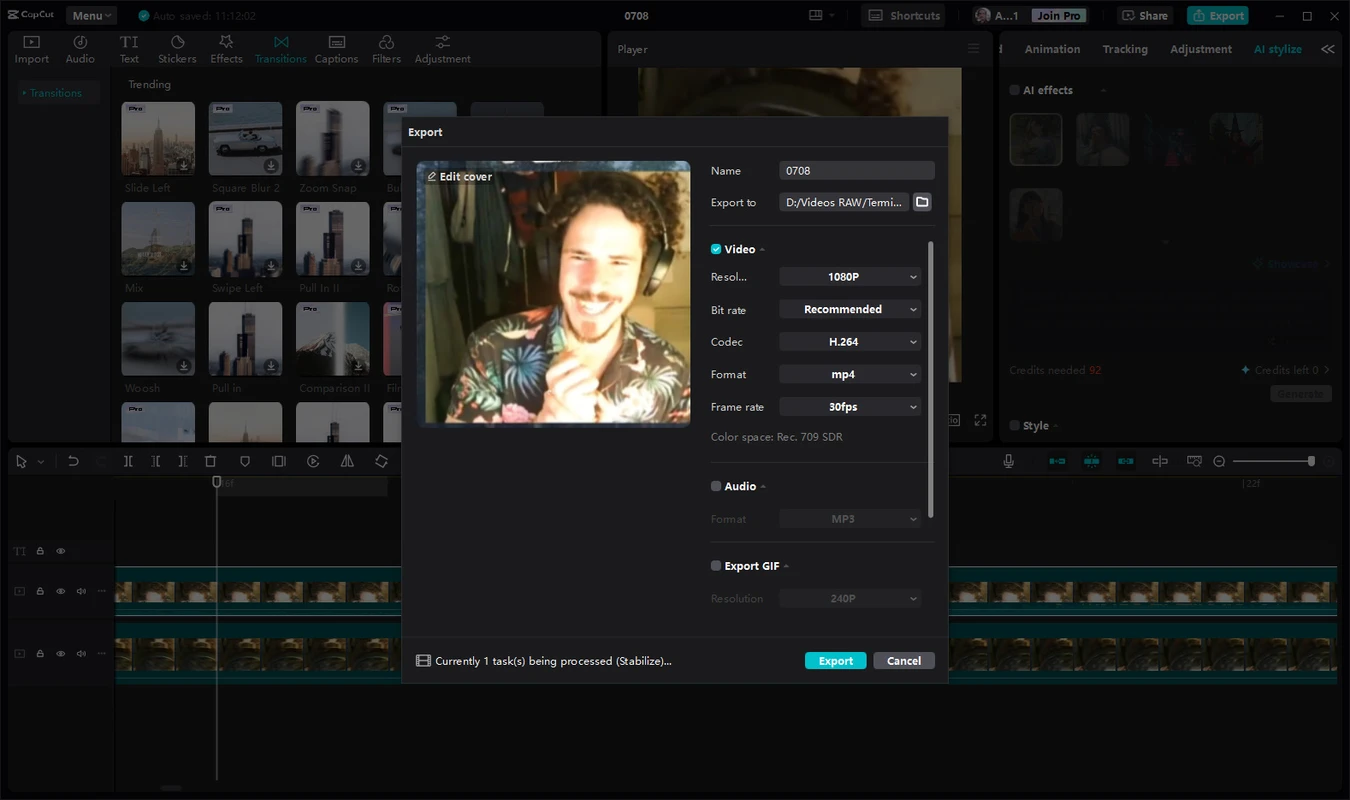Open the Stickers panel
This screenshot has height=800, width=1350.
(177, 47)
